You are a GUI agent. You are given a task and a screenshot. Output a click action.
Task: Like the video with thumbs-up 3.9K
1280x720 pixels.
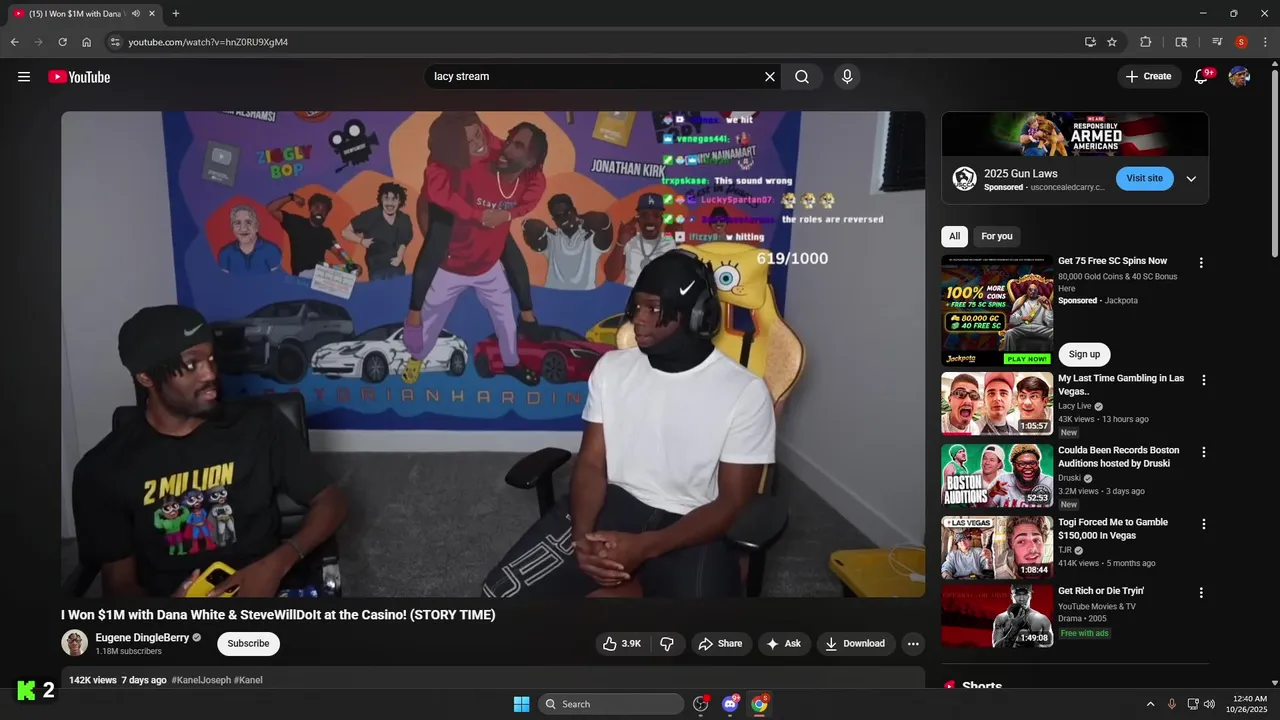[621, 644]
